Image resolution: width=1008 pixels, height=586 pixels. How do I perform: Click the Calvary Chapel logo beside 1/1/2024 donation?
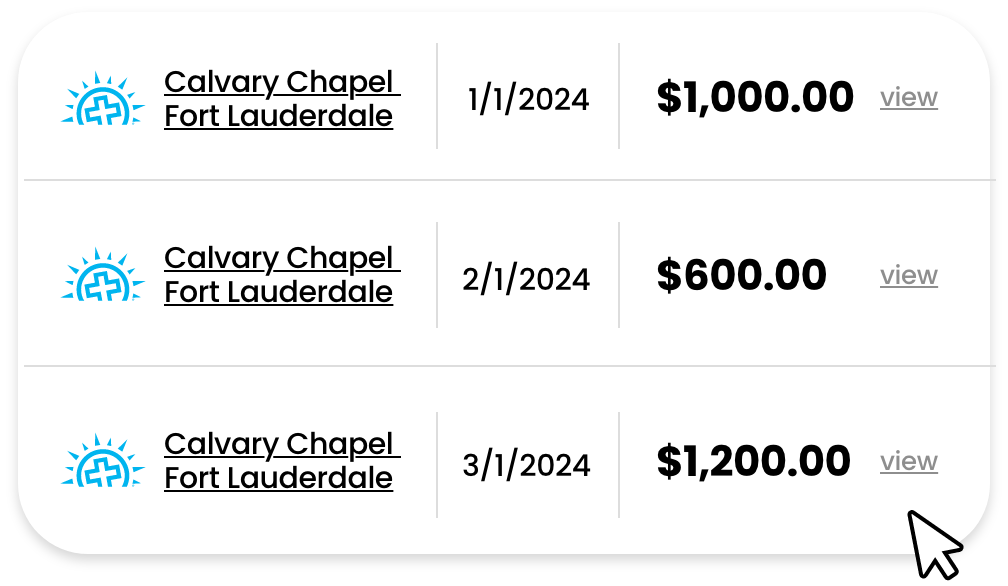coord(103,98)
